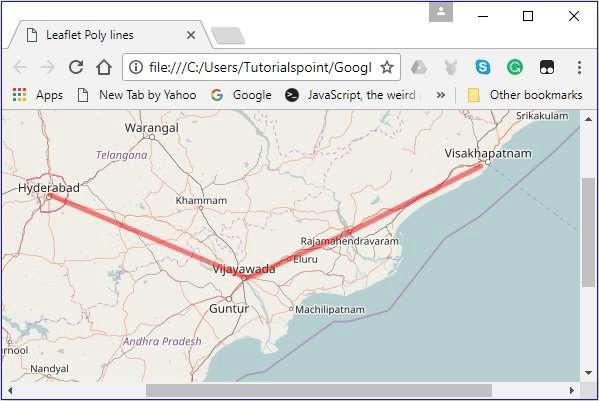Image resolution: width=599 pixels, height=401 pixels.
Task: Open the Skype extension icon
Action: [482, 67]
